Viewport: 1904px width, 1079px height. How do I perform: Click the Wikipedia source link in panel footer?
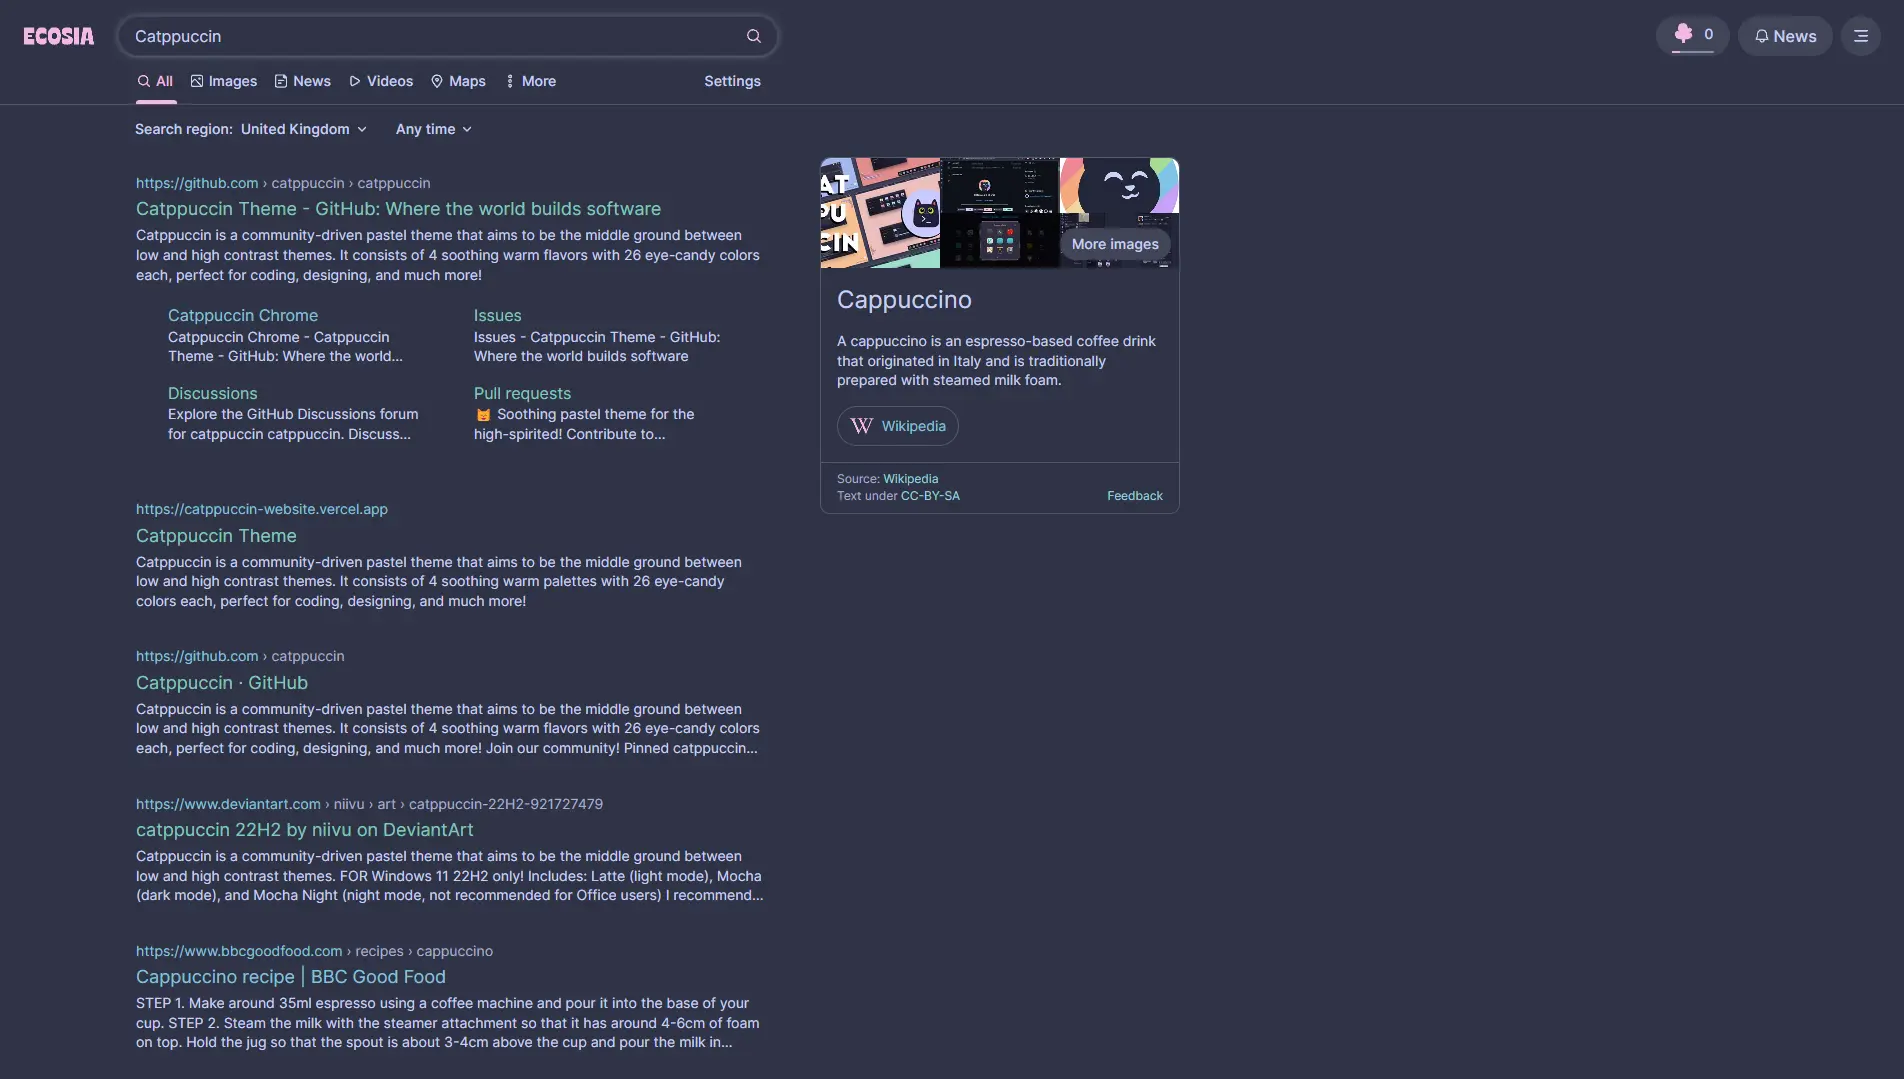(x=910, y=479)
